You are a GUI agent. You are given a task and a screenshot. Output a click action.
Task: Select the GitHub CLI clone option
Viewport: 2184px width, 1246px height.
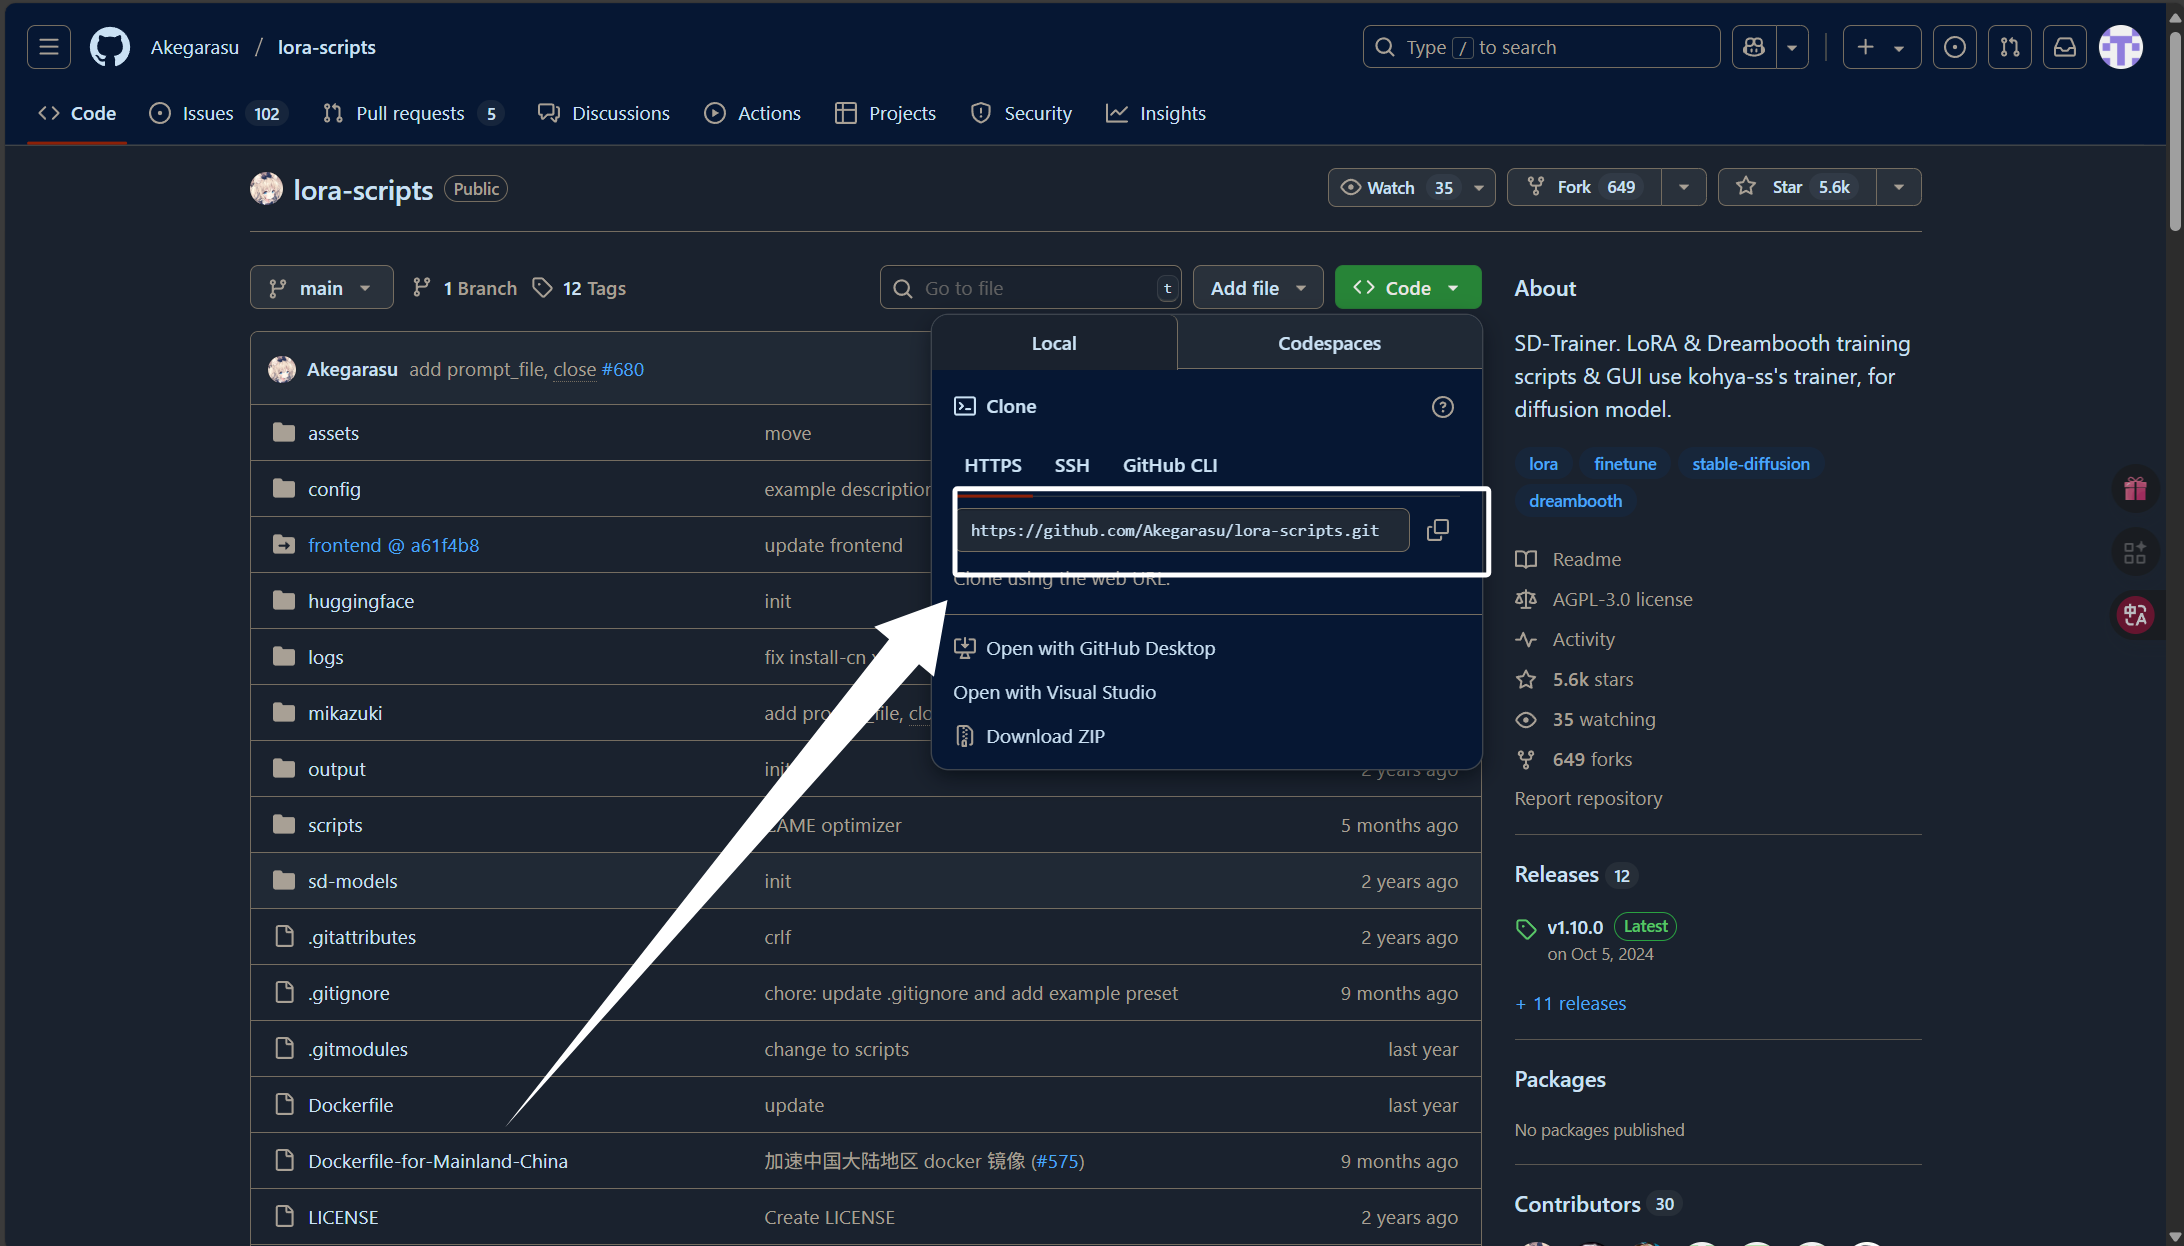point(1170,465)
